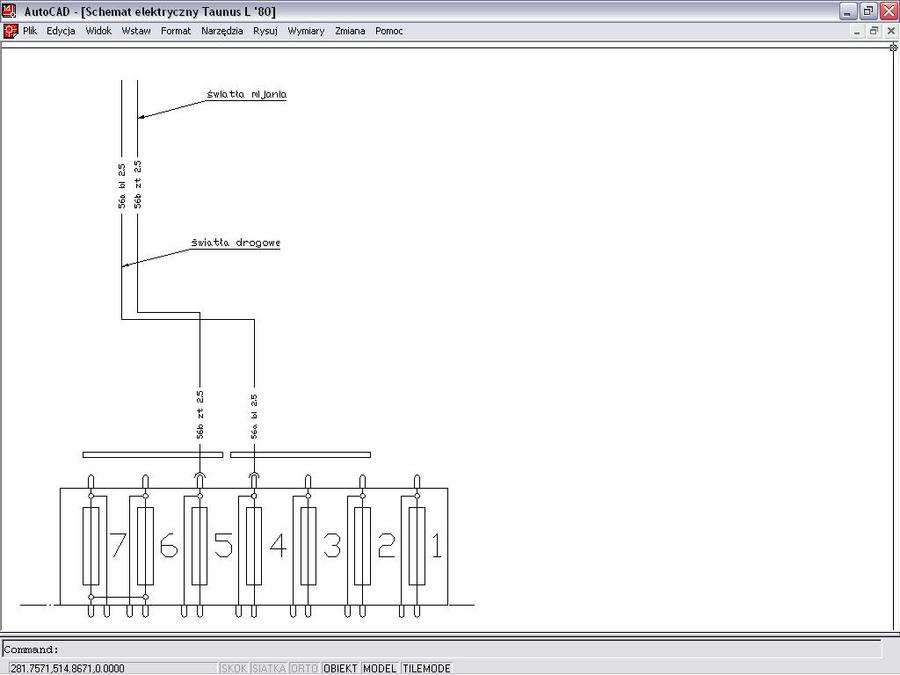
Task: Open the Wymiary menu
Action: (x=306, y=31)
